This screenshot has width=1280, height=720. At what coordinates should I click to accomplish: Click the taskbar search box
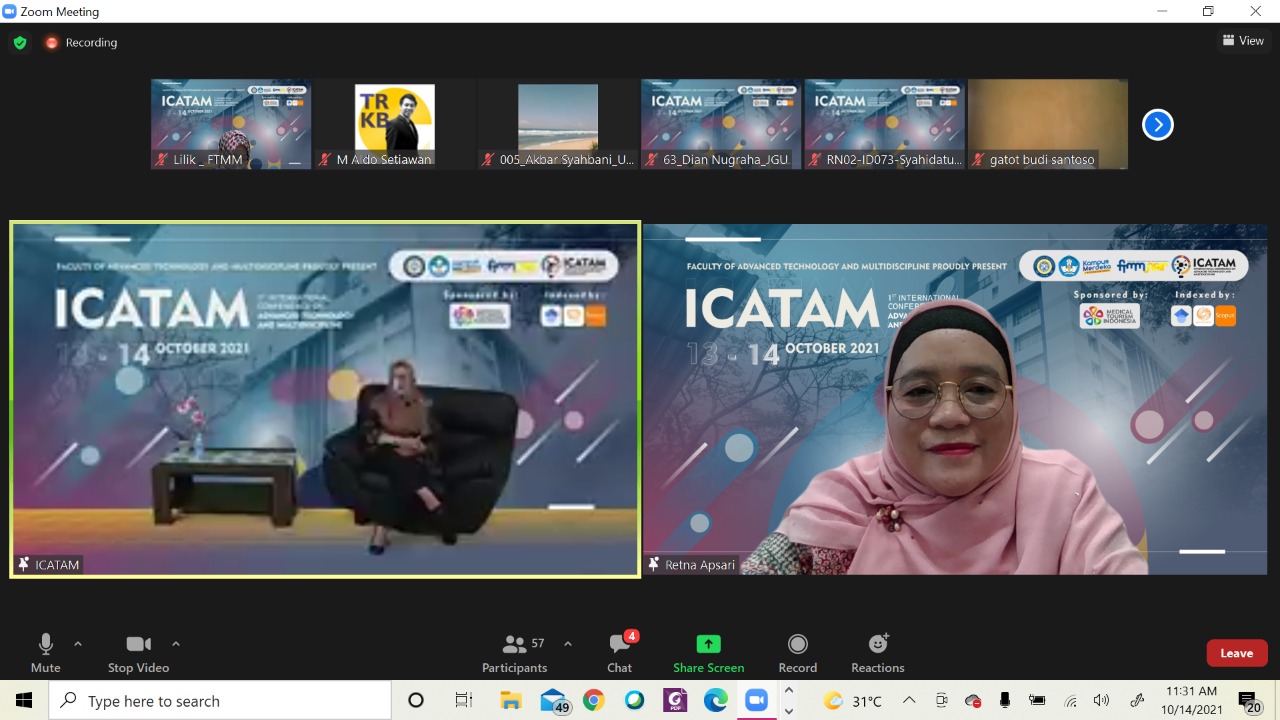tap(220, 701)
